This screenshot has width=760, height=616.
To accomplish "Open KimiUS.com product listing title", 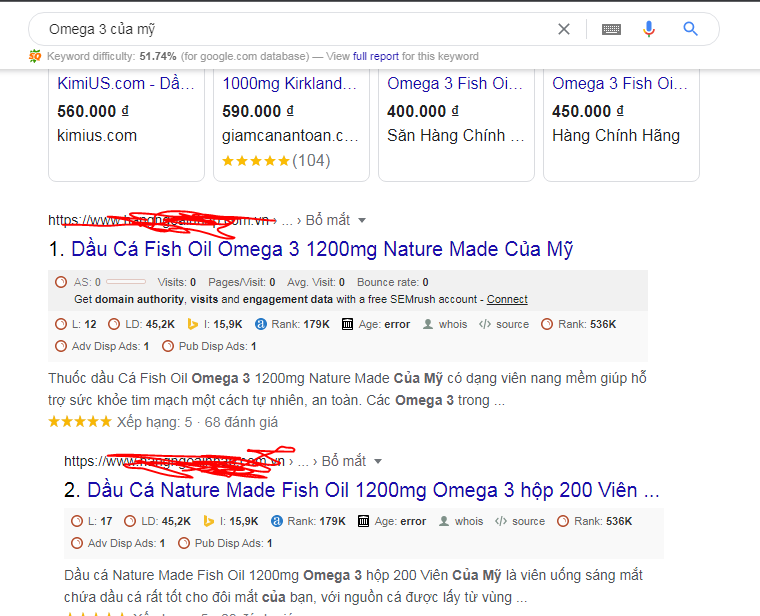I will coord(126,83).
